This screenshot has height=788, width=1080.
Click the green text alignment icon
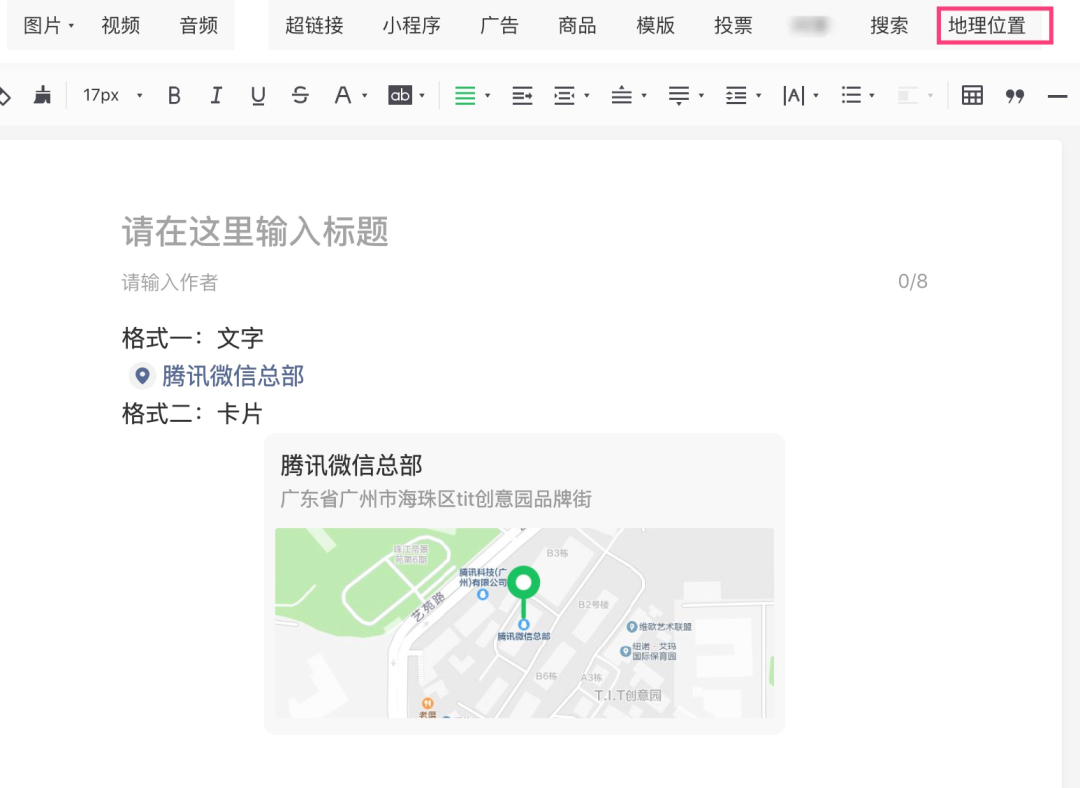click(465, 95)
